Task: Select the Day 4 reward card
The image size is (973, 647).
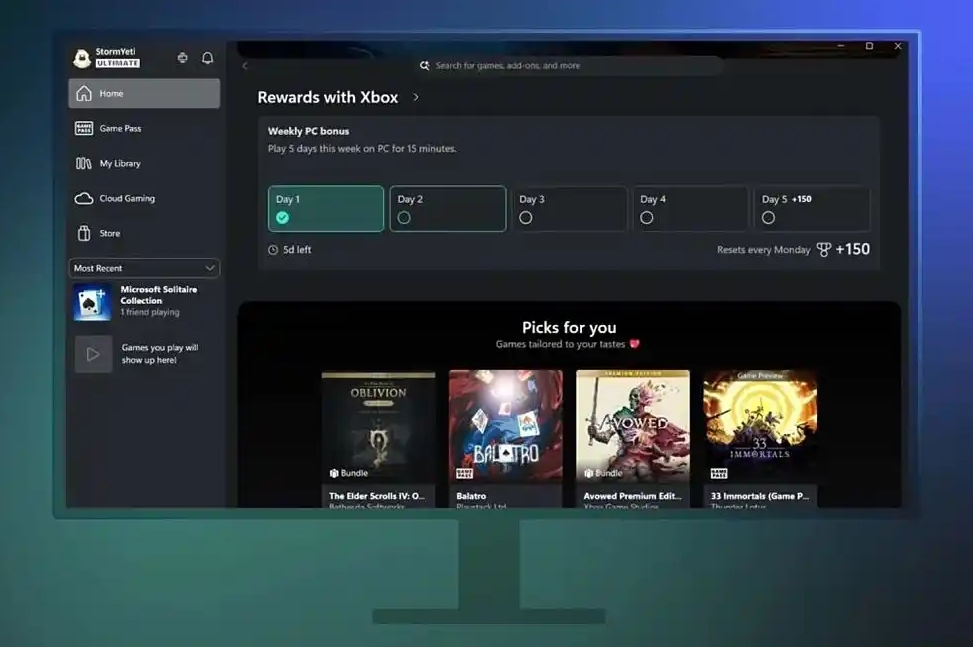Action: (x=690, y=208)
